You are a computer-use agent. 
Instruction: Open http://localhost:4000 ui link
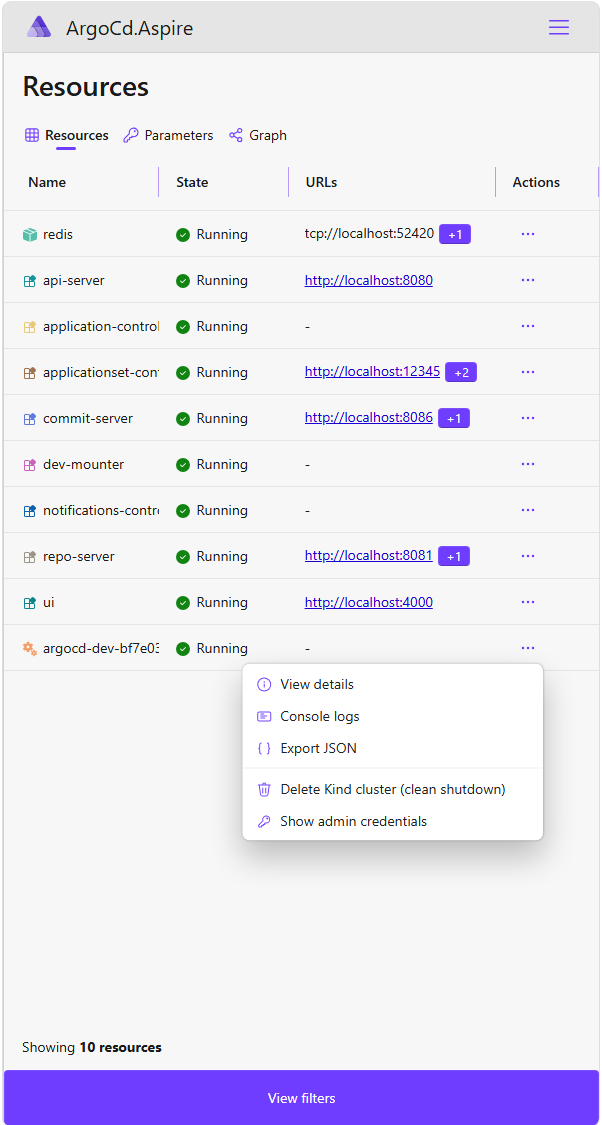(x=369, y=602)
